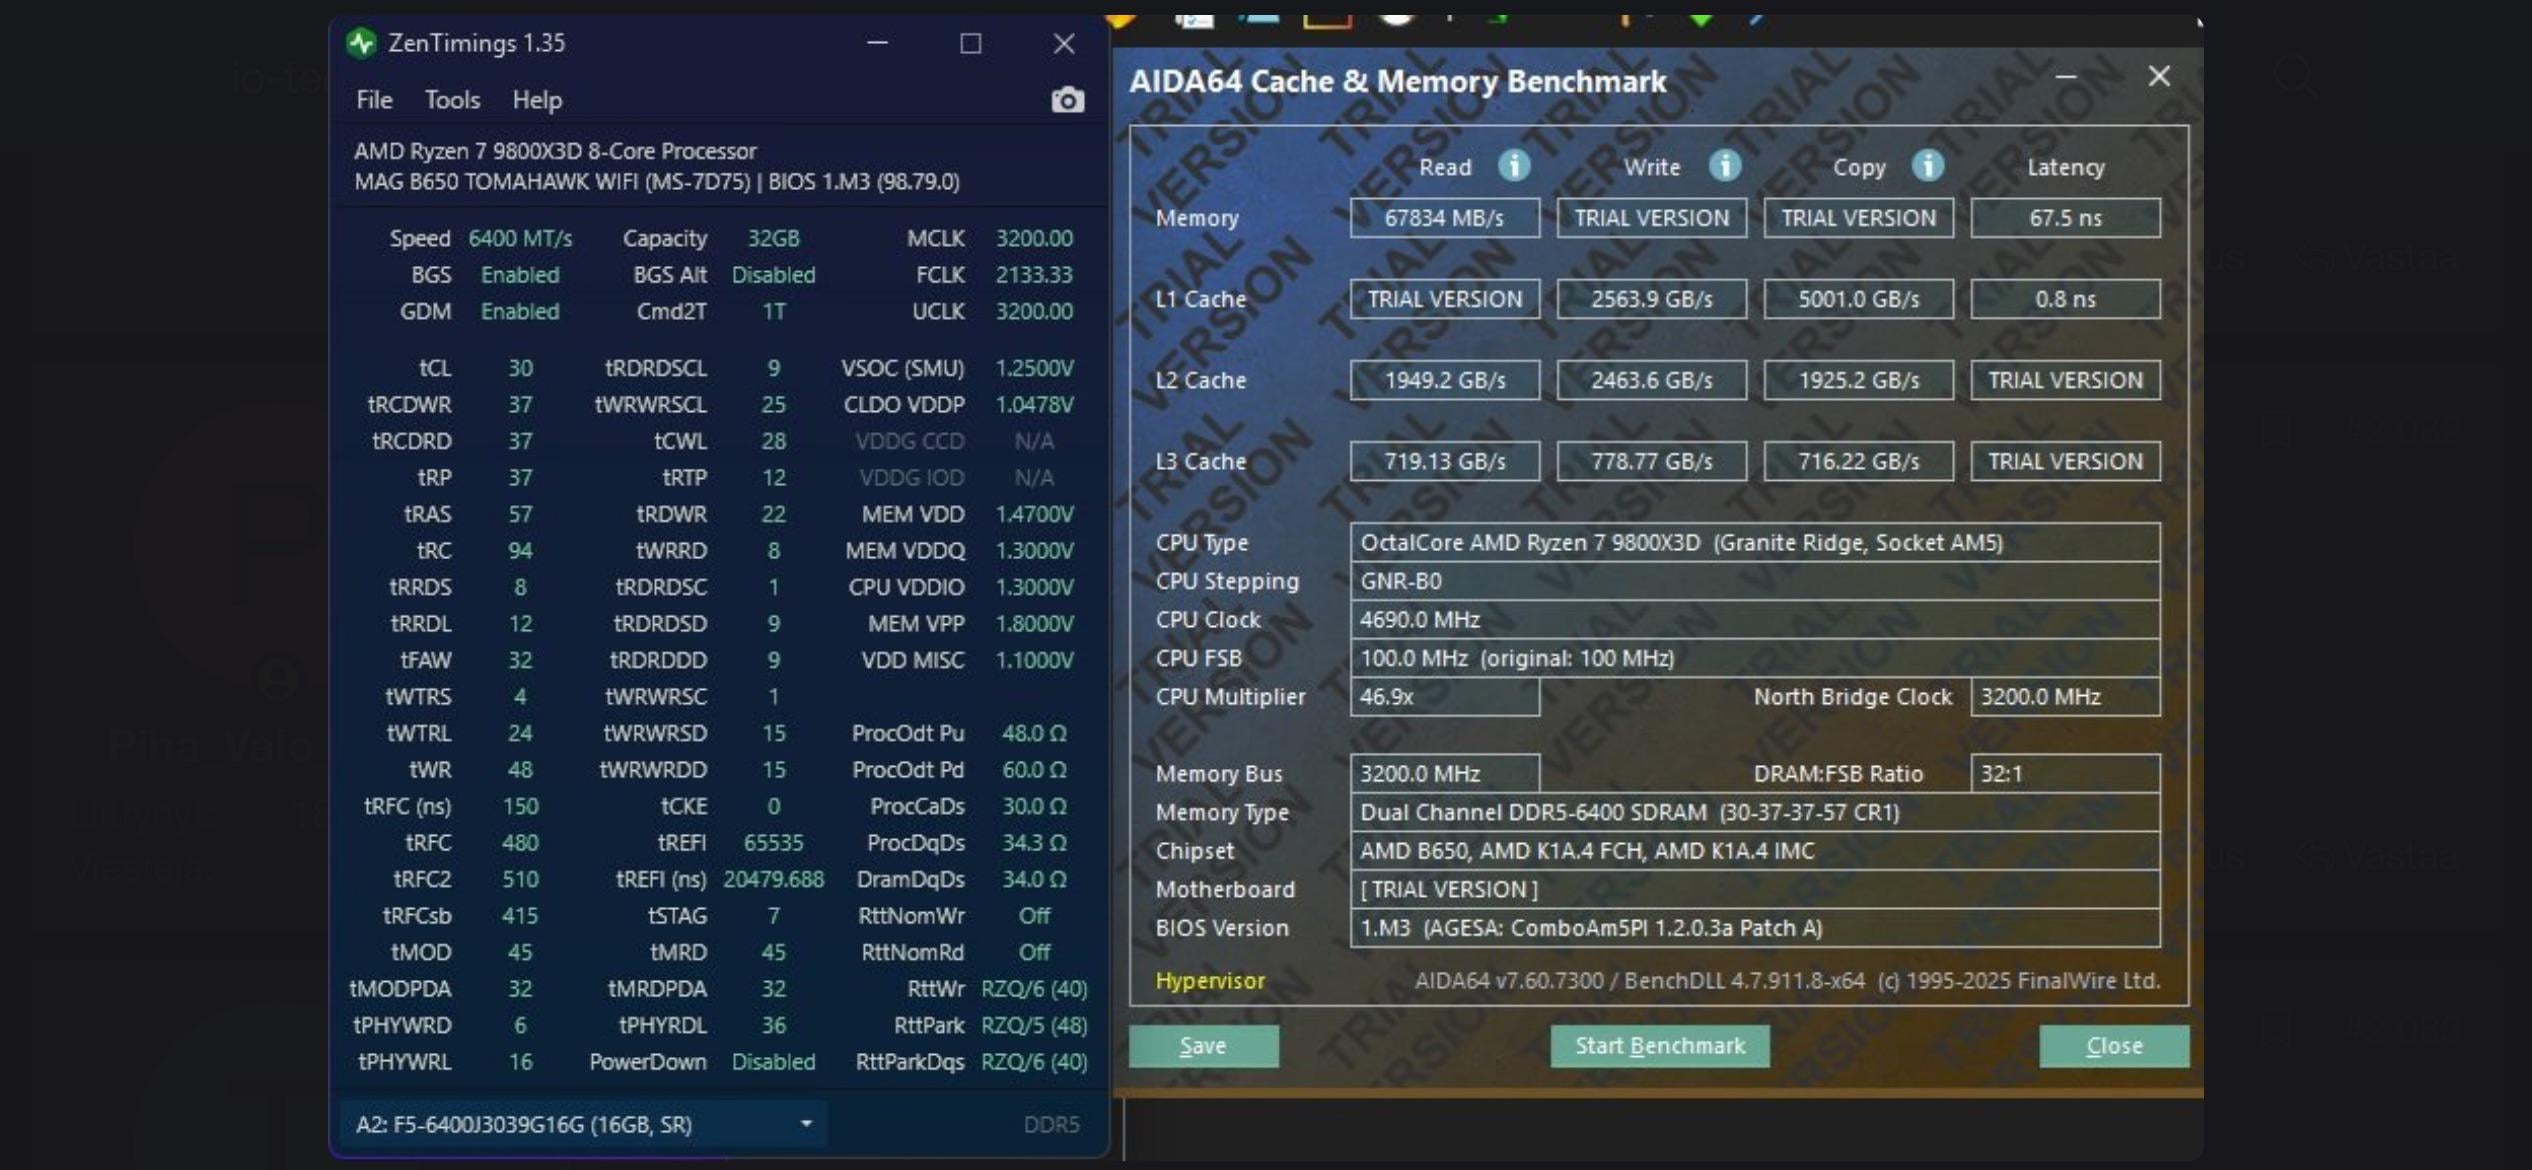Viewport: 2532px width, 1170px height.
Task: Click the tRAS value 57
Action: click(x=520, y=514)
